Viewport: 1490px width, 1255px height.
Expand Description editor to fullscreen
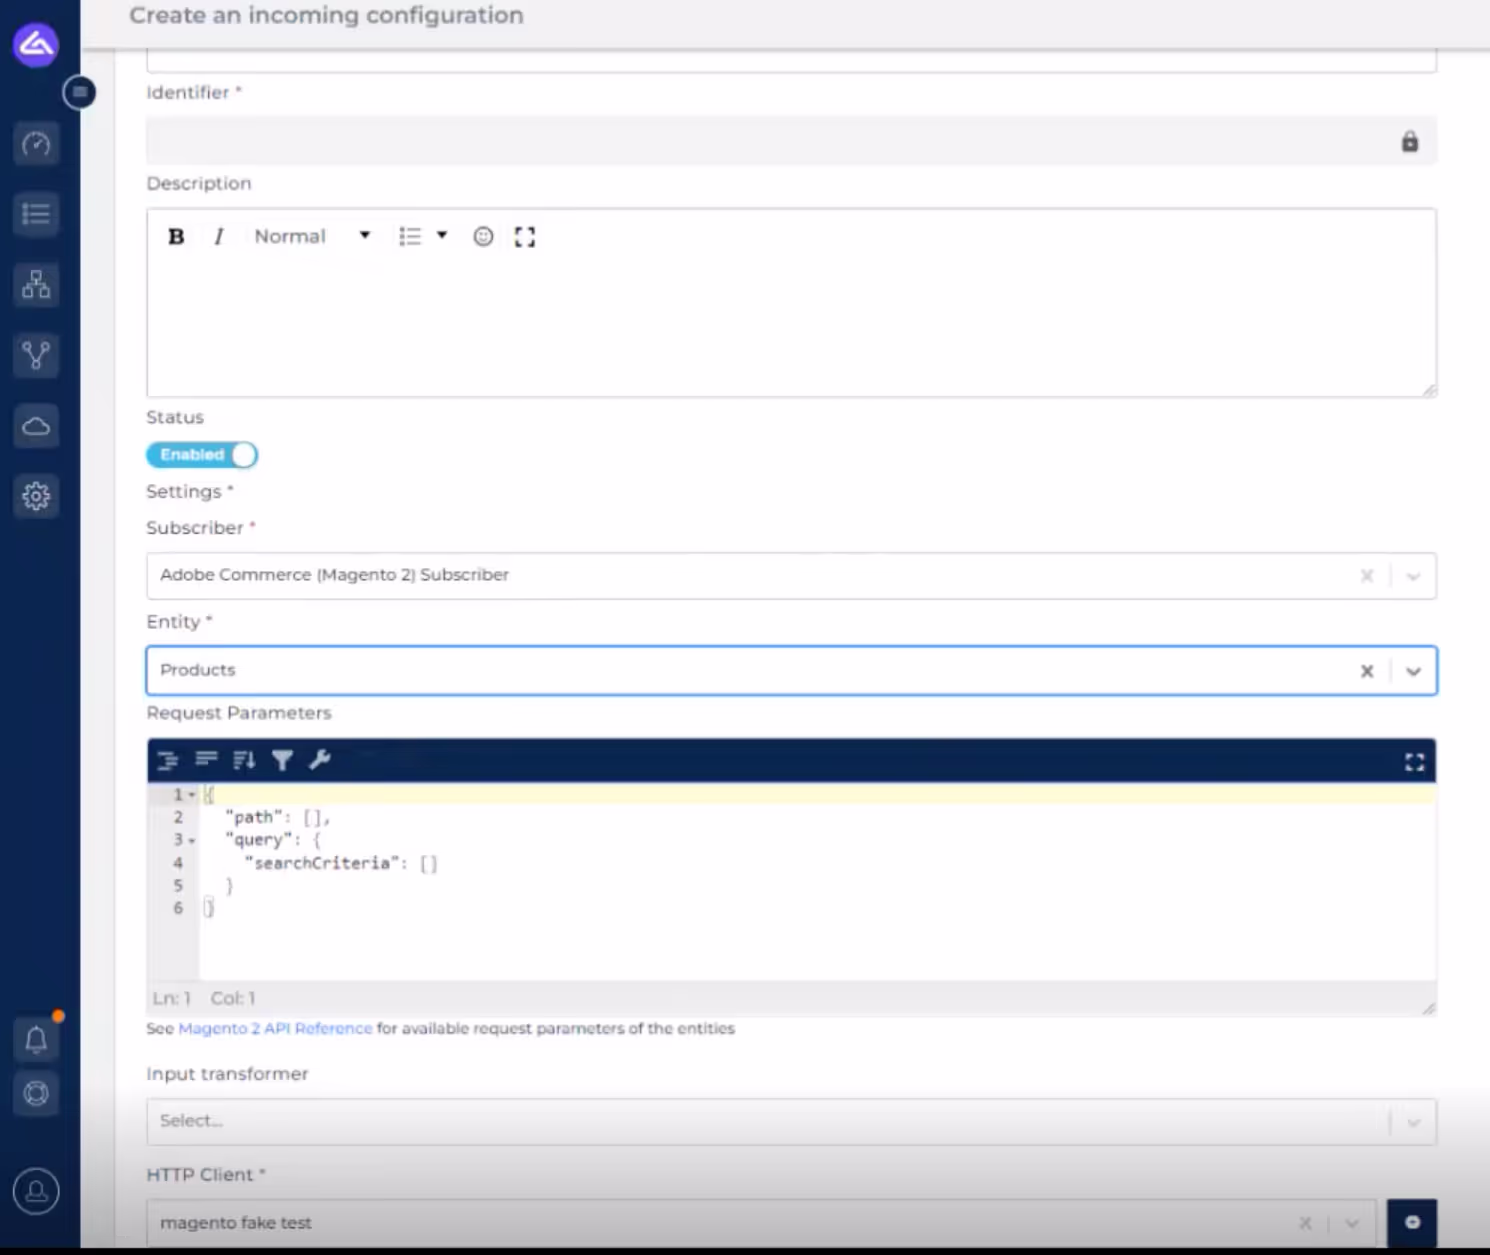pyautogui.click(x=525, y=237)
